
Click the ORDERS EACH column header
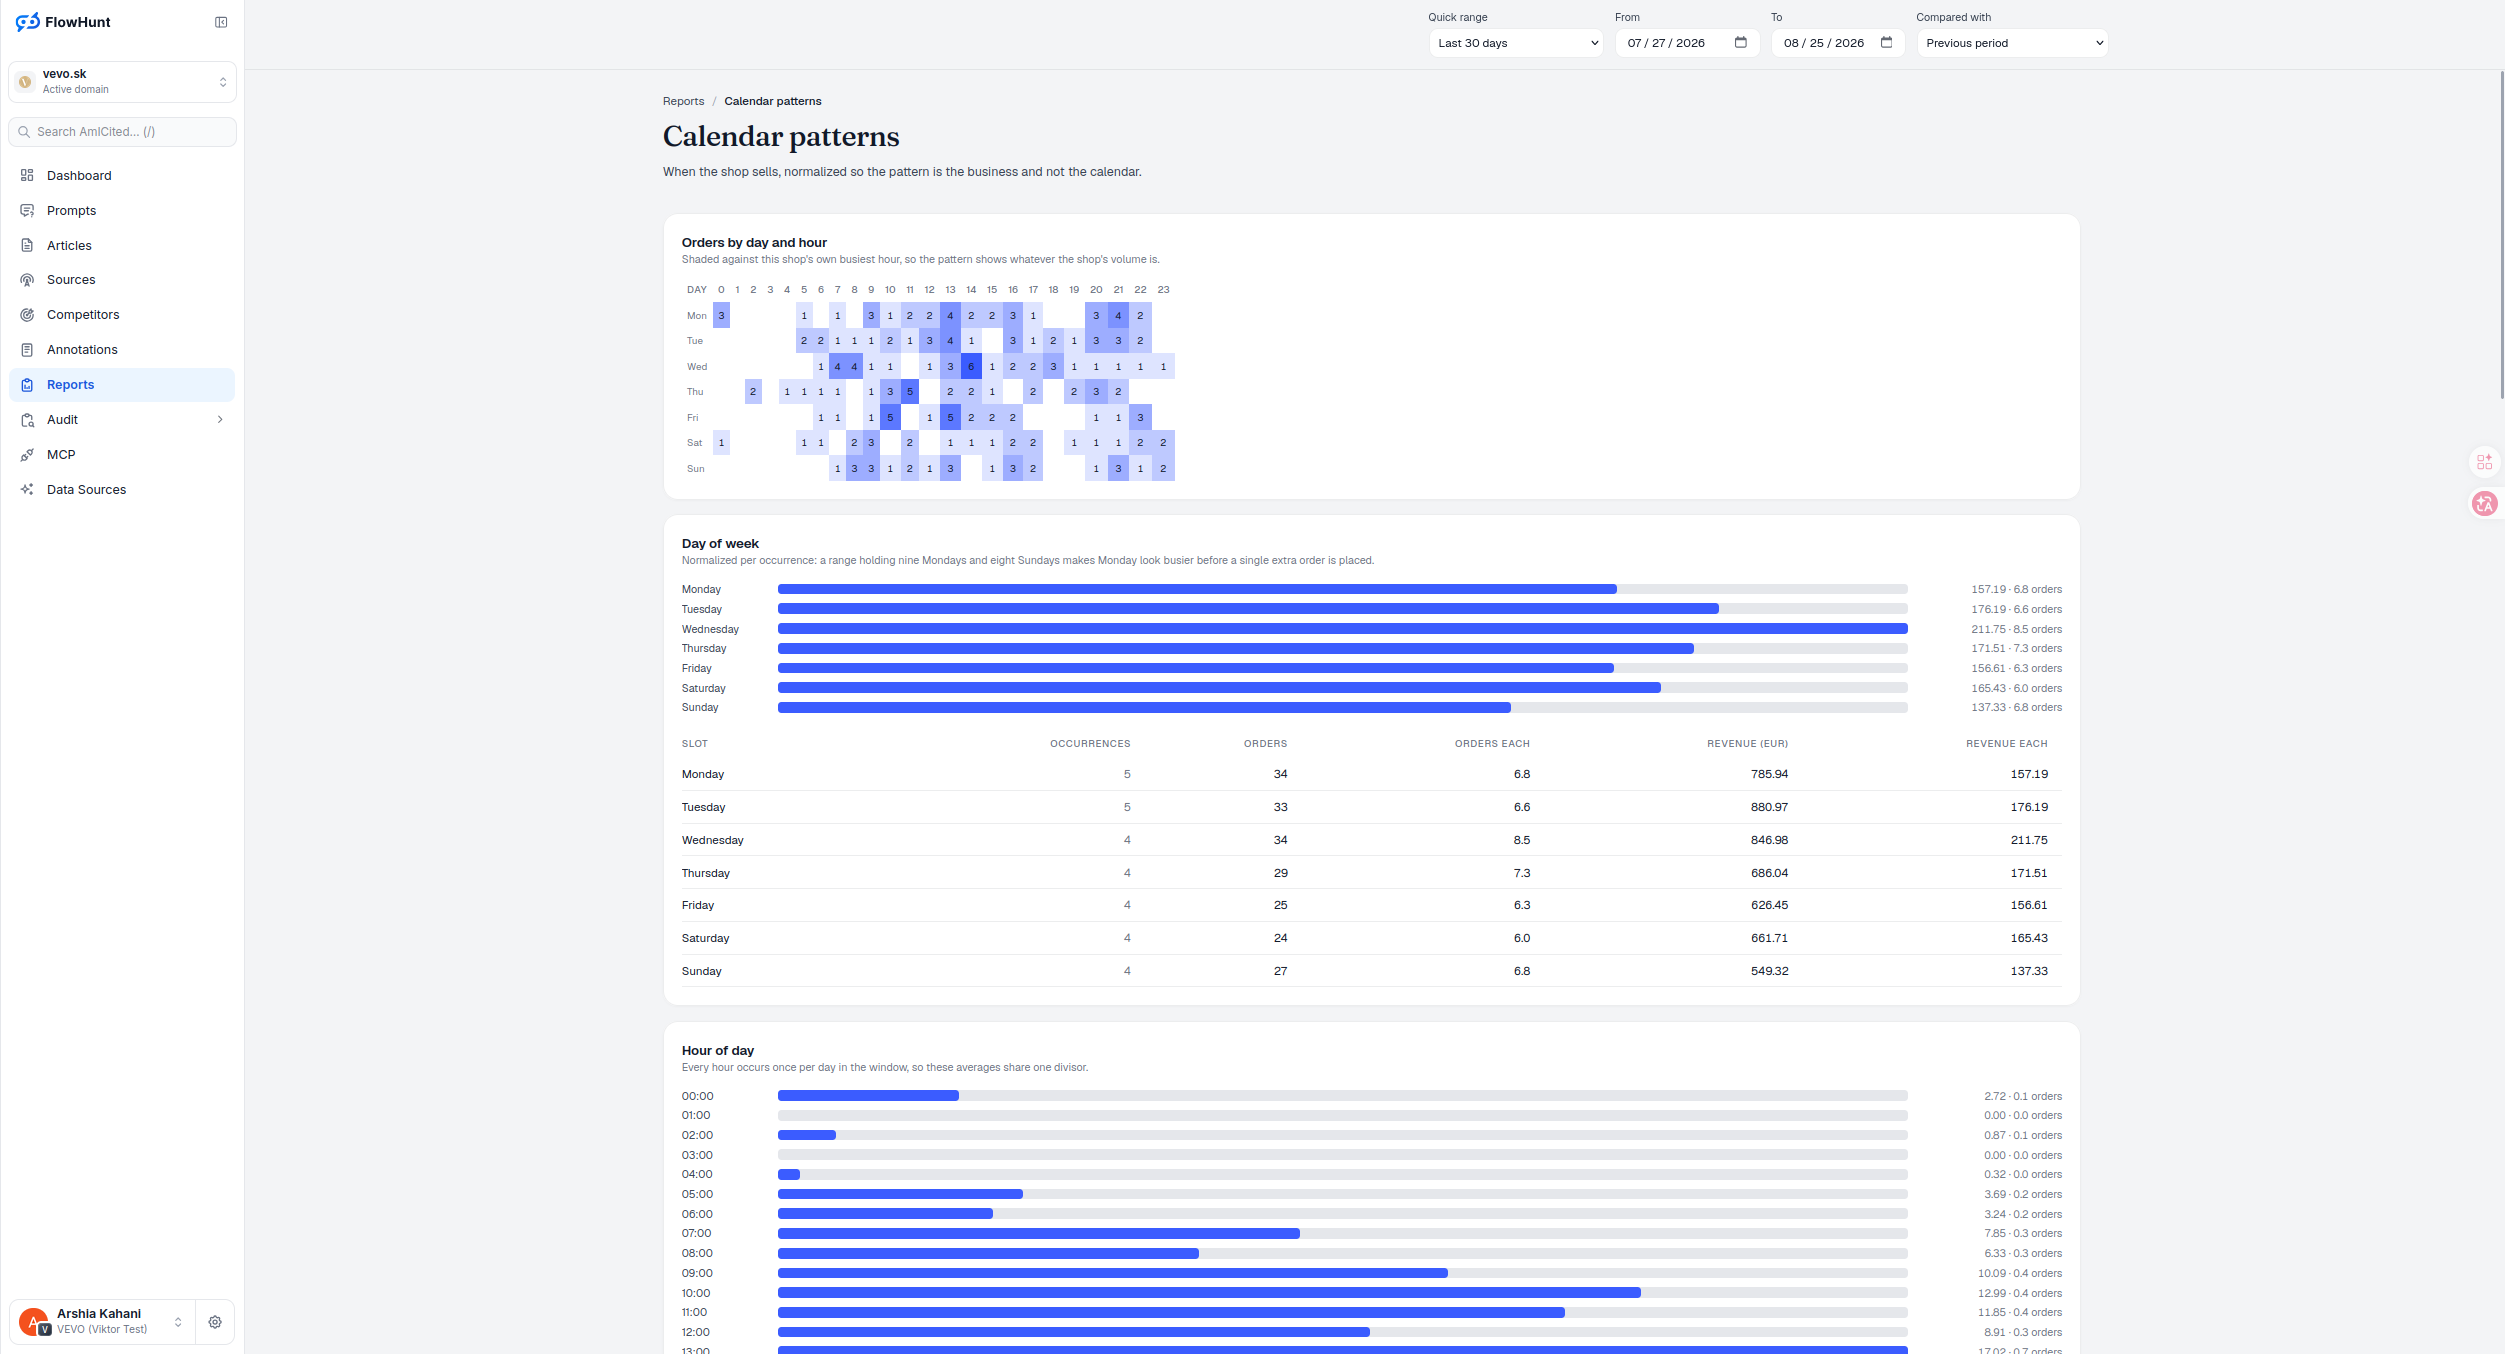(x=1492, y=744)
